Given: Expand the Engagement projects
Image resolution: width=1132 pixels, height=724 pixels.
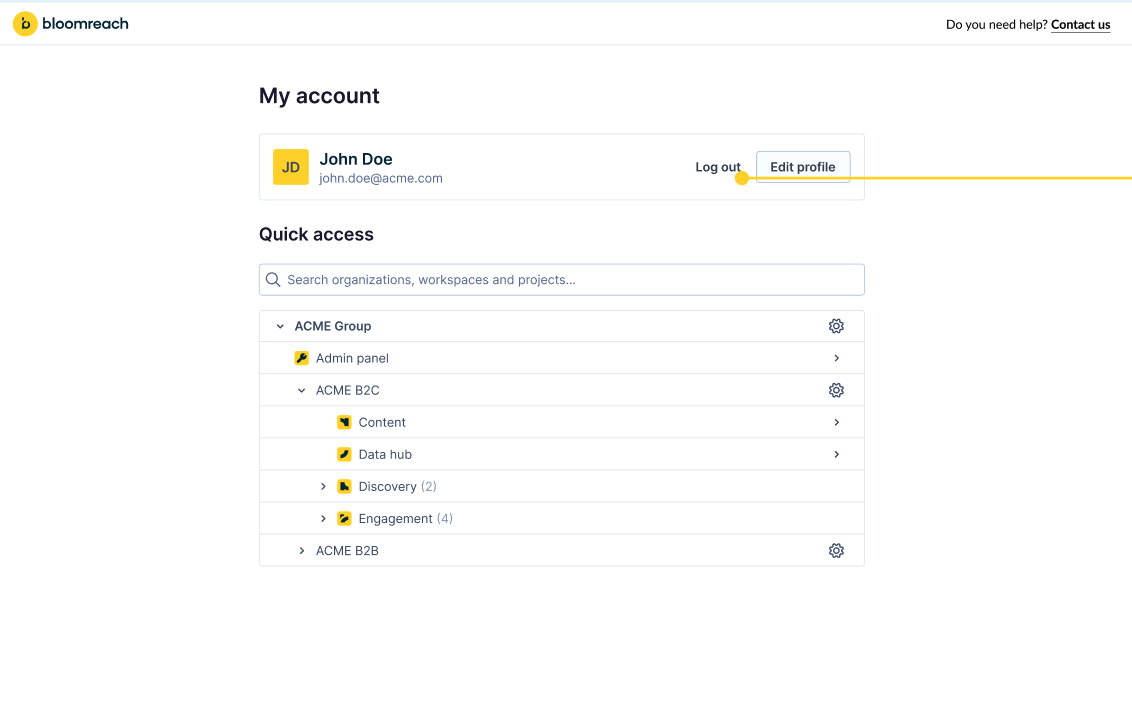Looking at the screenshot, I should pos(322,518).
